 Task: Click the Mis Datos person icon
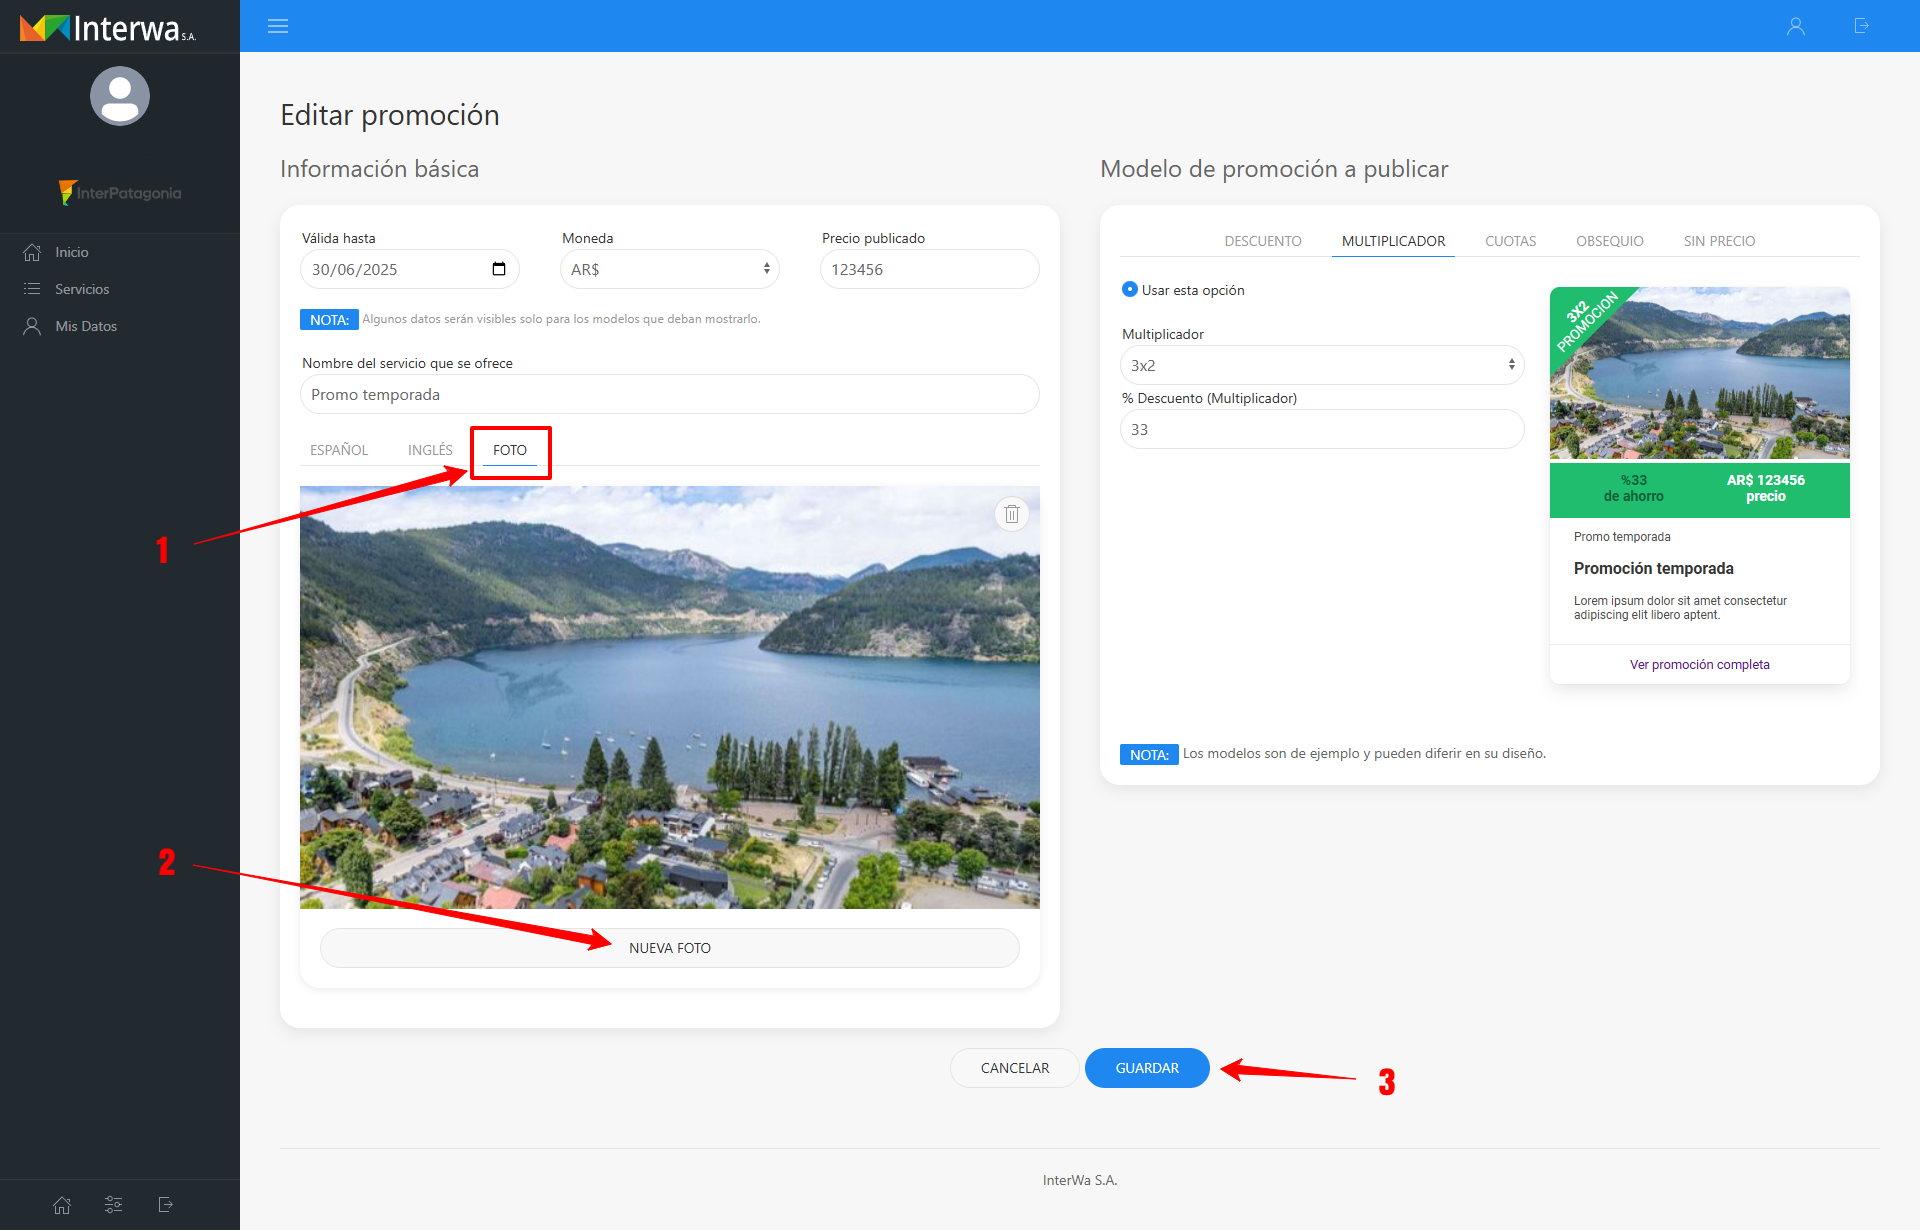click(x=32, y=326)
